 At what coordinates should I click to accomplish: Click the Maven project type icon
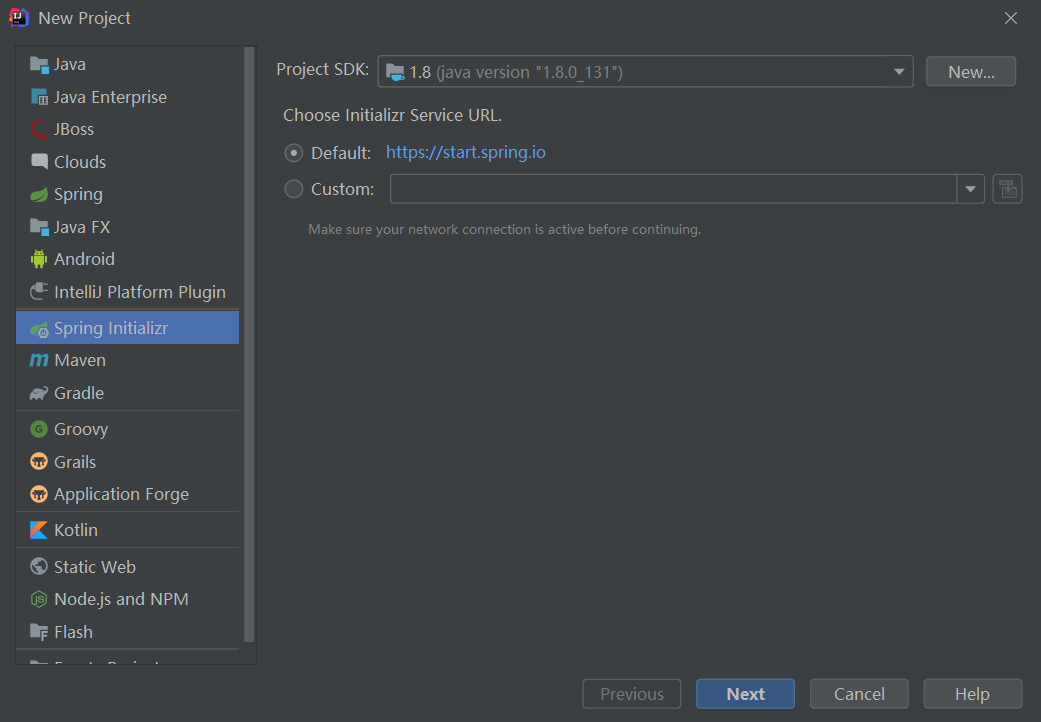(39, 360)
